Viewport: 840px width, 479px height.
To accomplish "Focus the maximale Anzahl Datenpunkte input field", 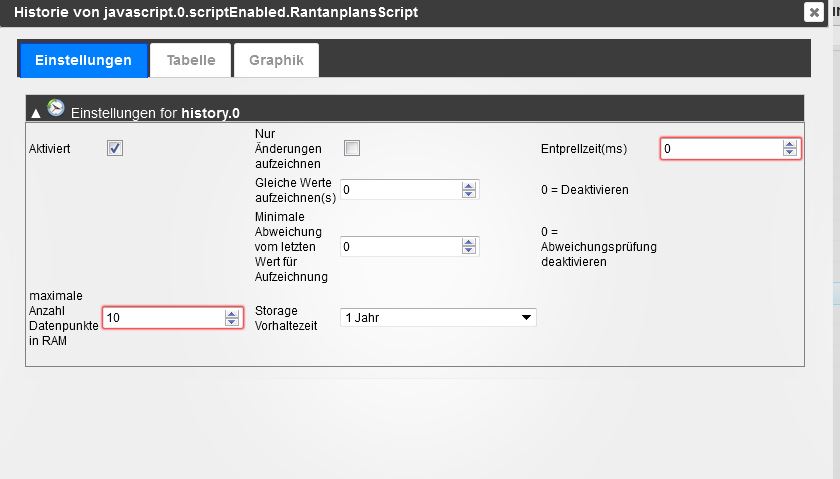I will pos(162,318).
